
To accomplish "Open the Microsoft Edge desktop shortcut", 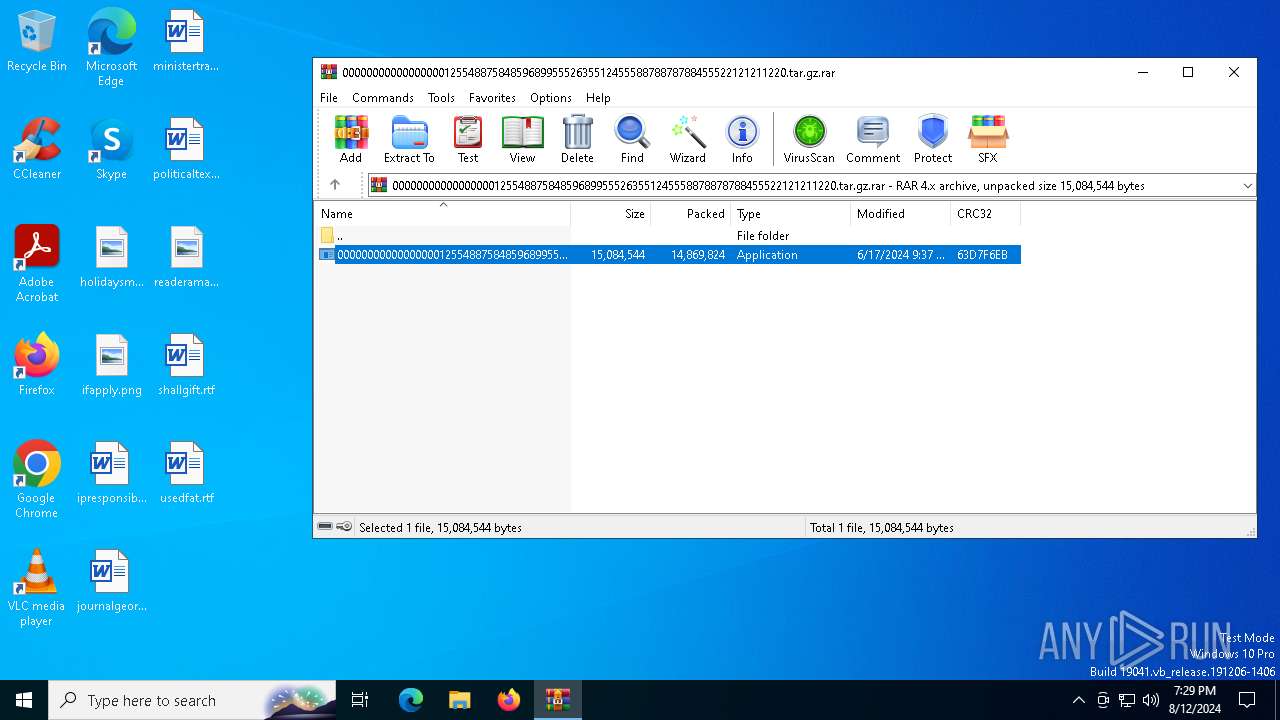I will click(111, 48).
